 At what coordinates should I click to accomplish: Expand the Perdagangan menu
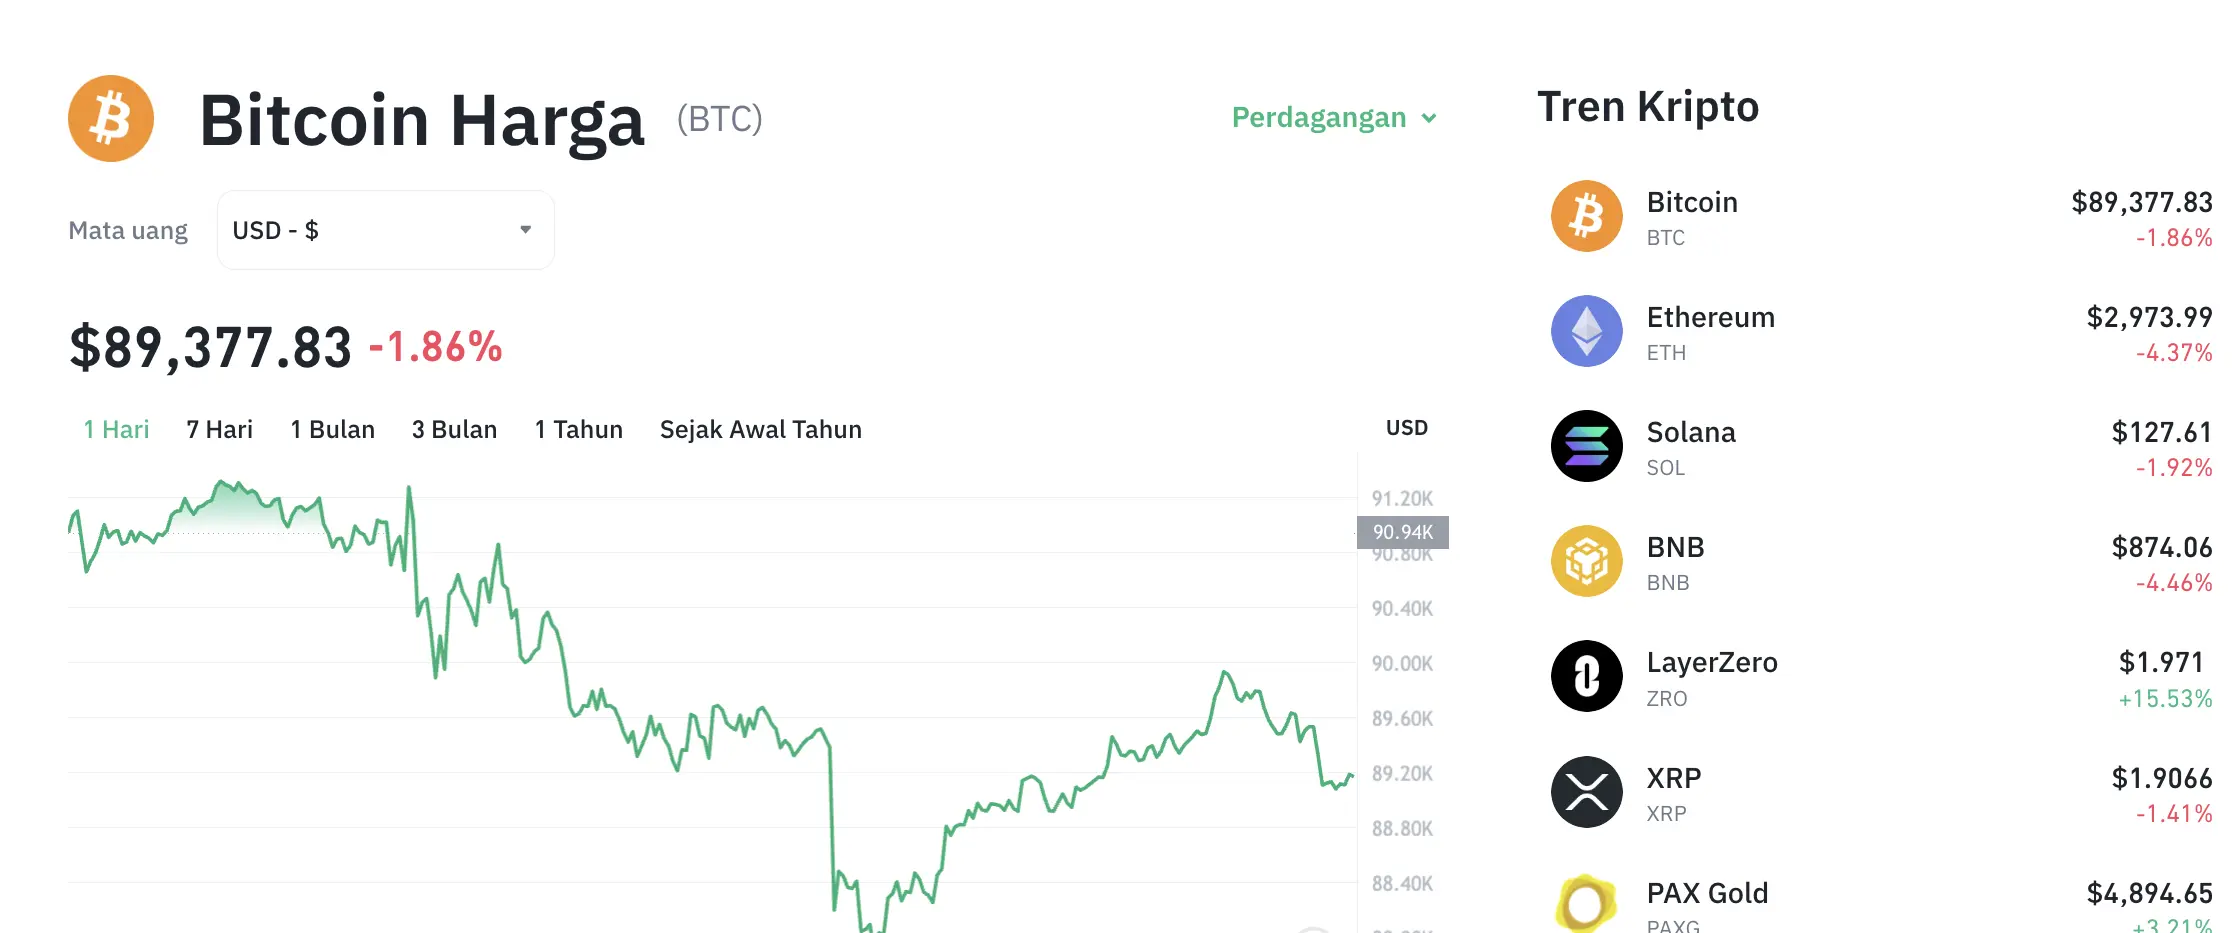pyautogui.click(x=1333, y=117)
